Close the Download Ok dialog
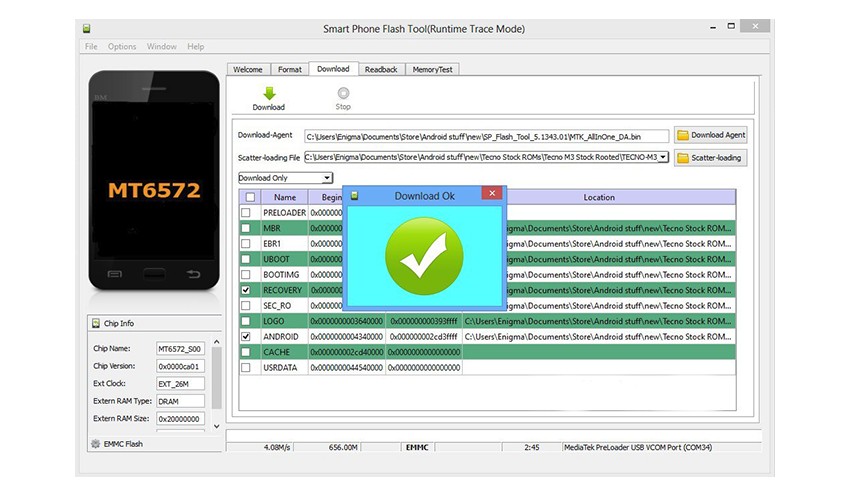 click(x=492, y=193)
